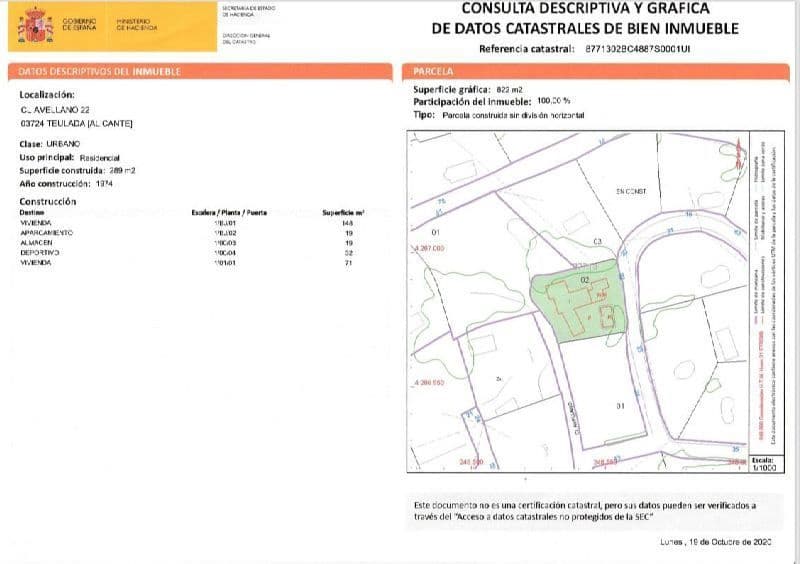Select the line "03724 TEULADA [ALICANTE]"
The width and height of the screenshot is (800, 564).
pos(77,124)
